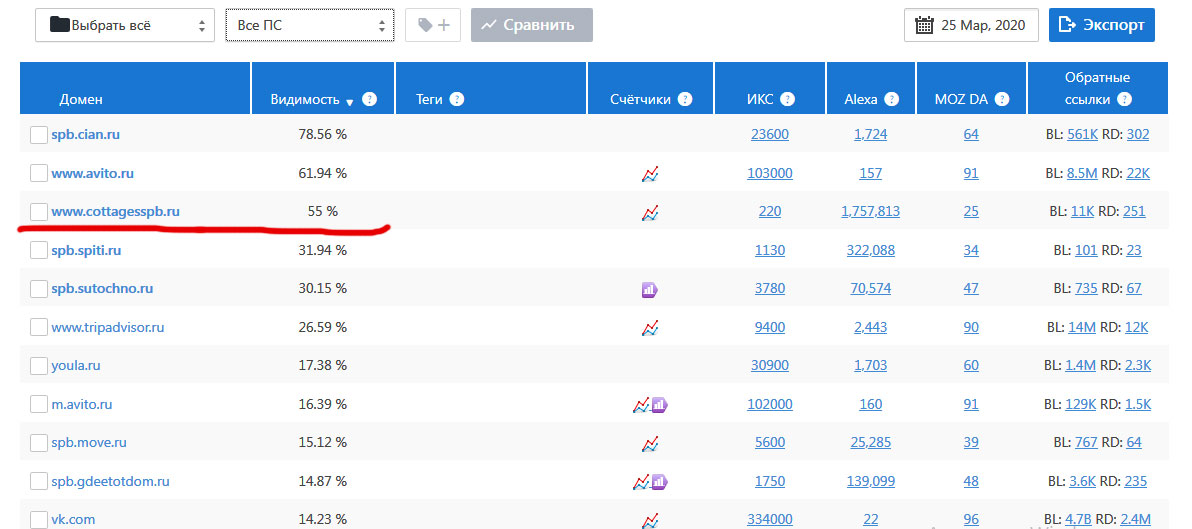Screen dimensions: 1192x529
Task: Open RD 235 link for spb.gdeetotdom.ru
Action: 1136,481
